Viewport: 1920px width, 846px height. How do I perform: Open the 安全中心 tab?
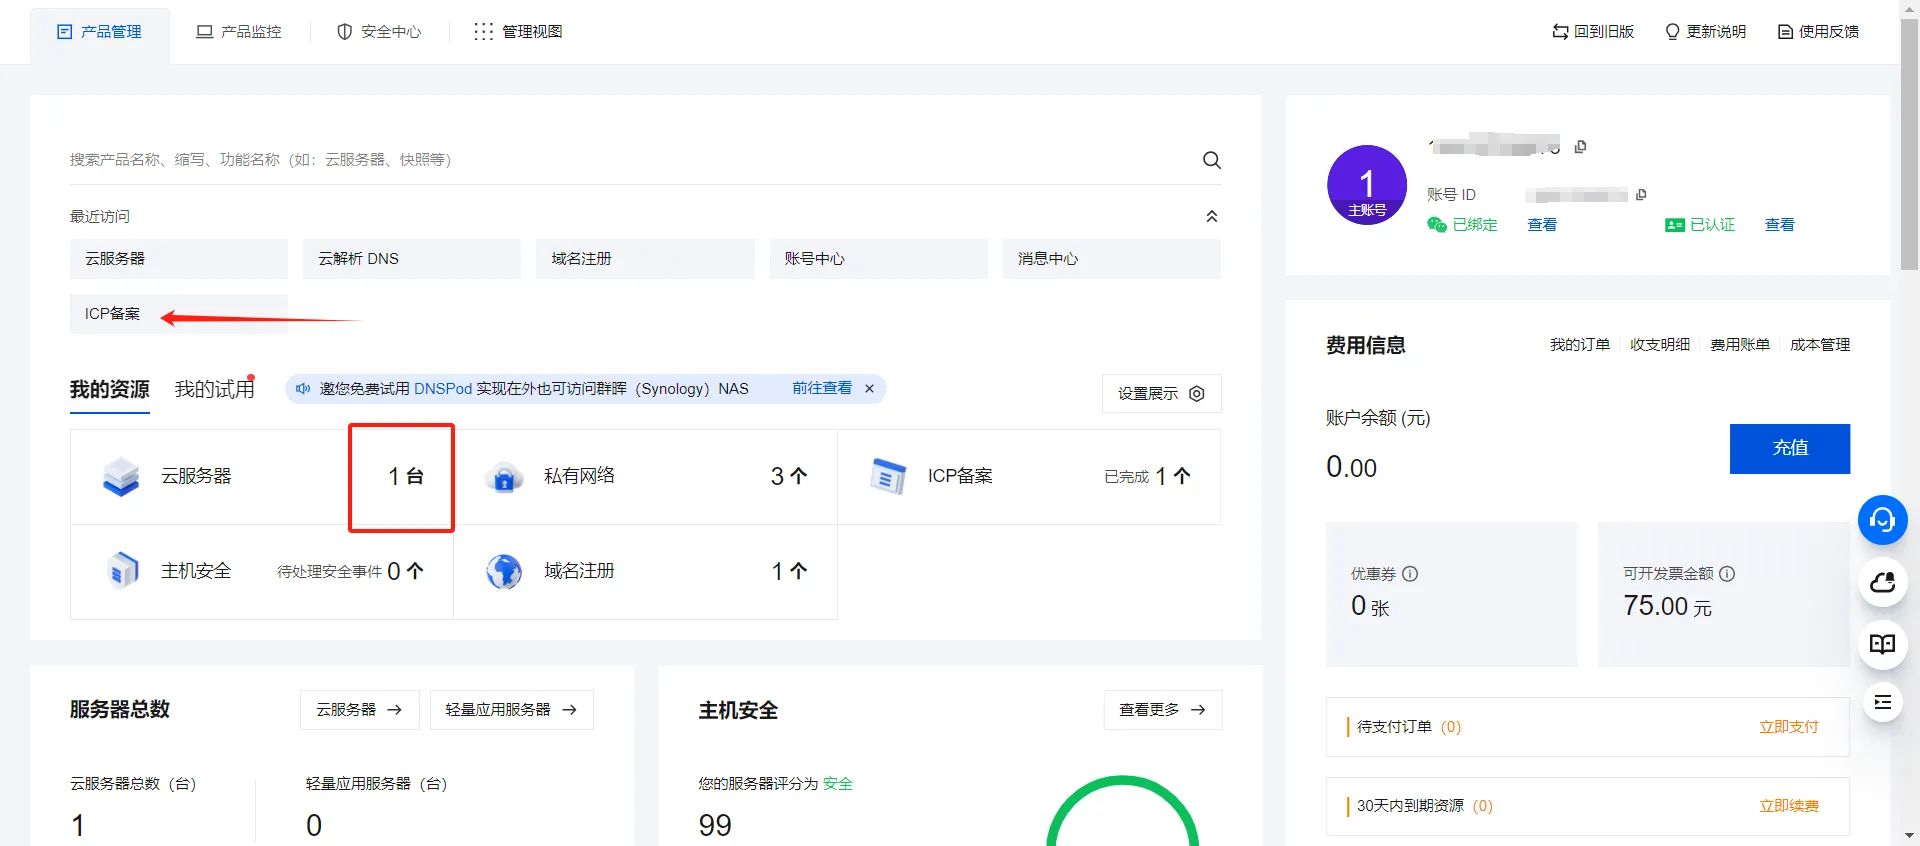(379, 32)
